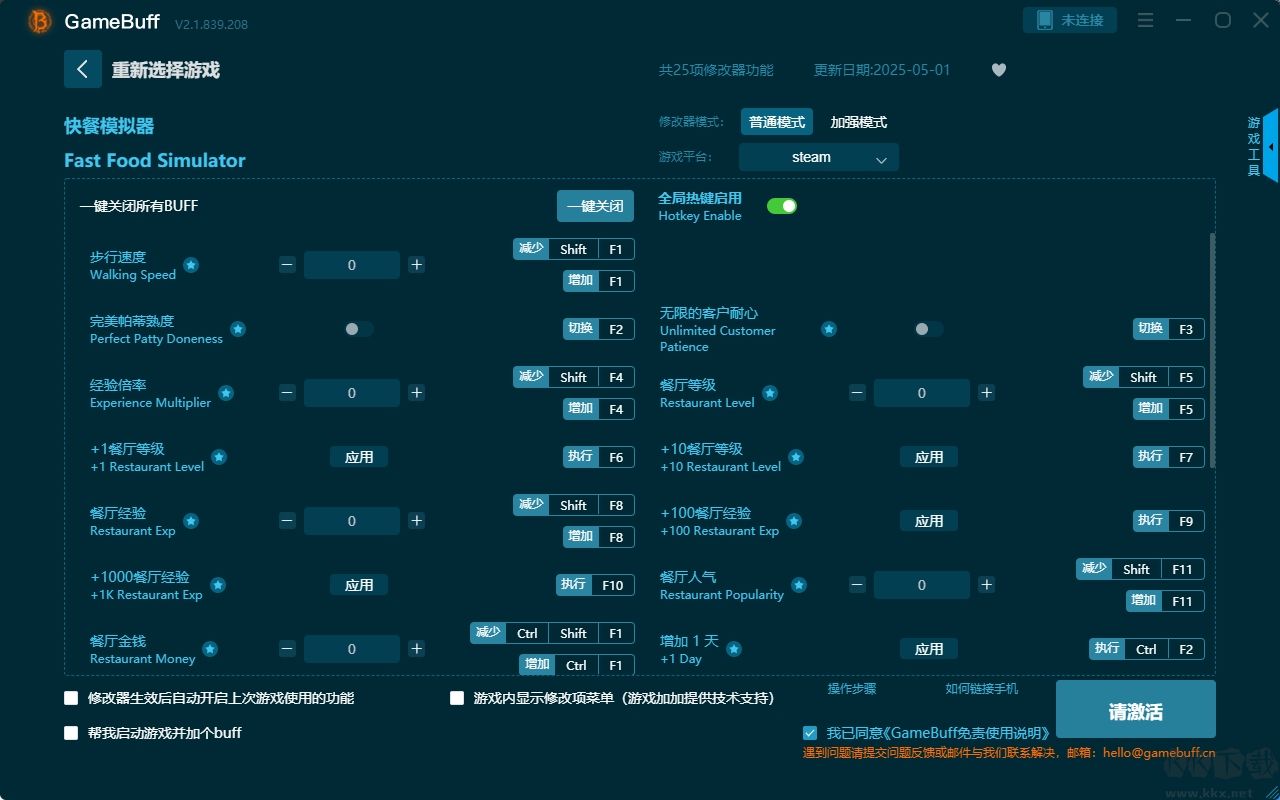Screen dimensions: 1280x800
Task: Click the F7 hotkey for +10 Restaurant Level
Action: (1186, 457)
